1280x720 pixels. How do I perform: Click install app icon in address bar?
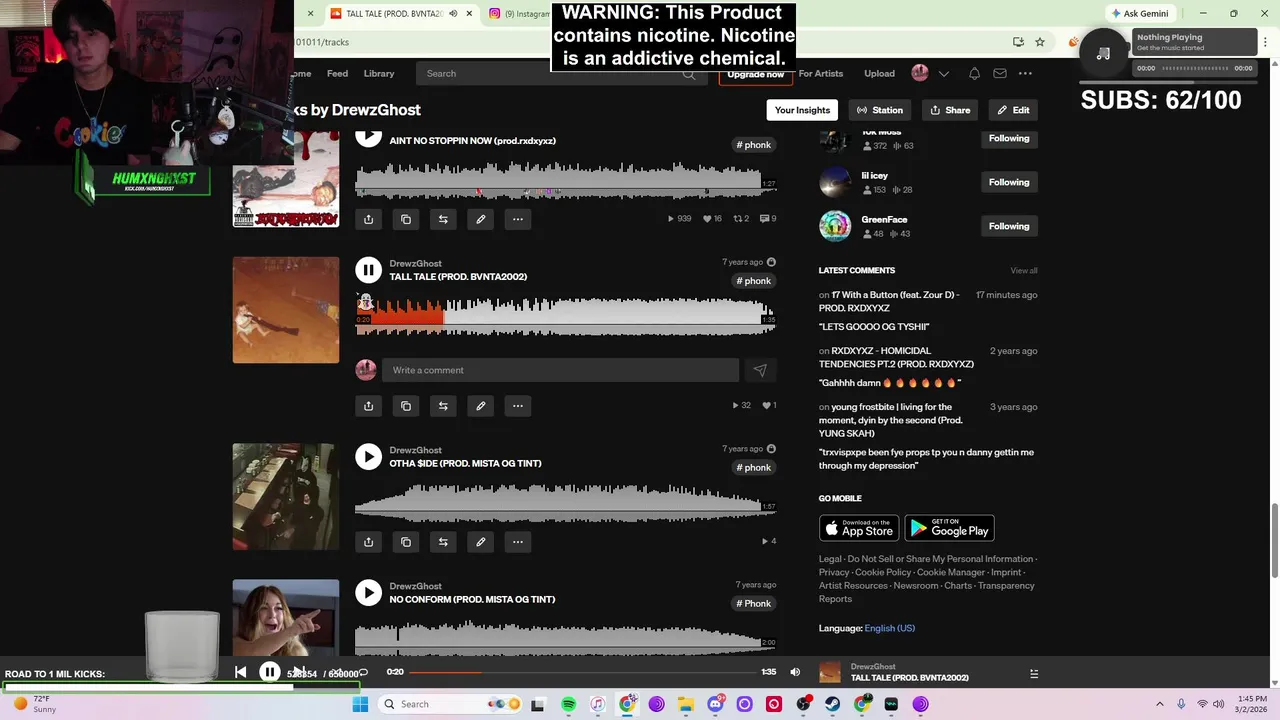tap(1018, 42)
